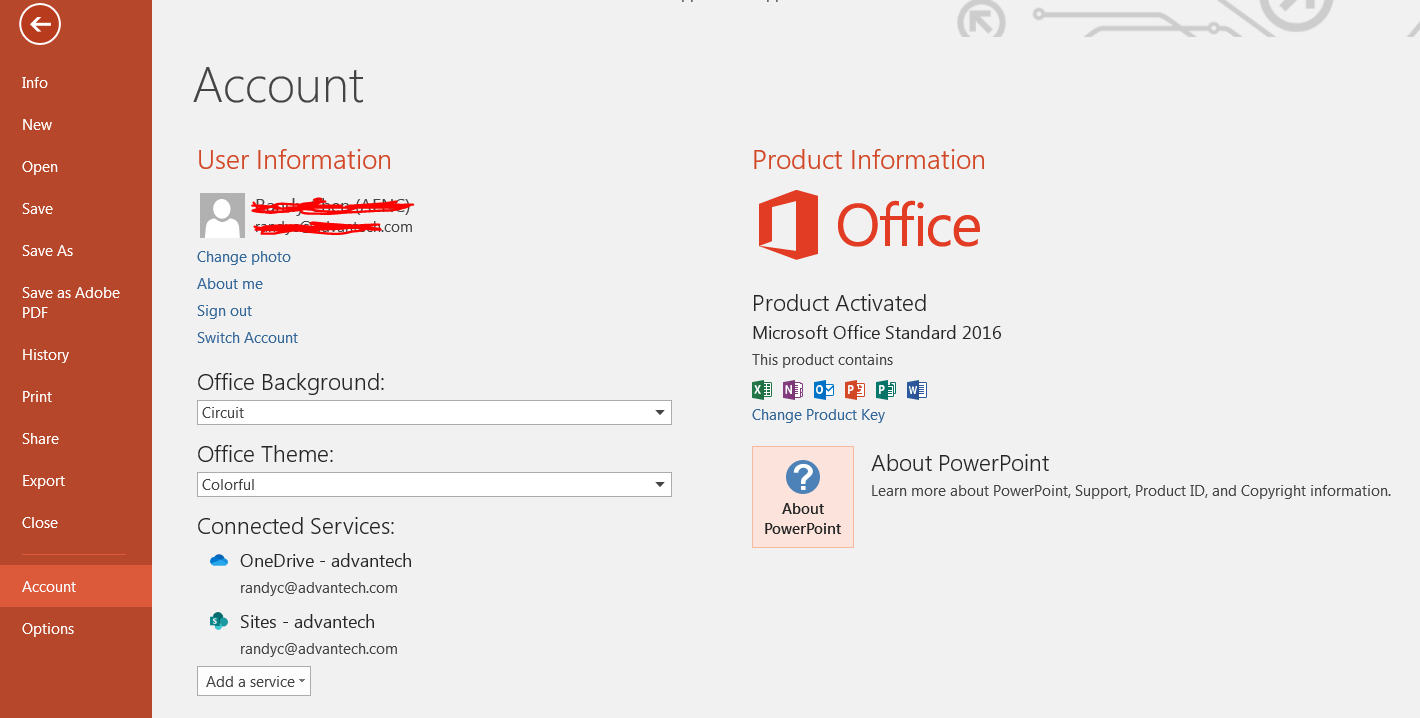Open the Share page
Screen dimensions: 1420x718
(76, 439)
